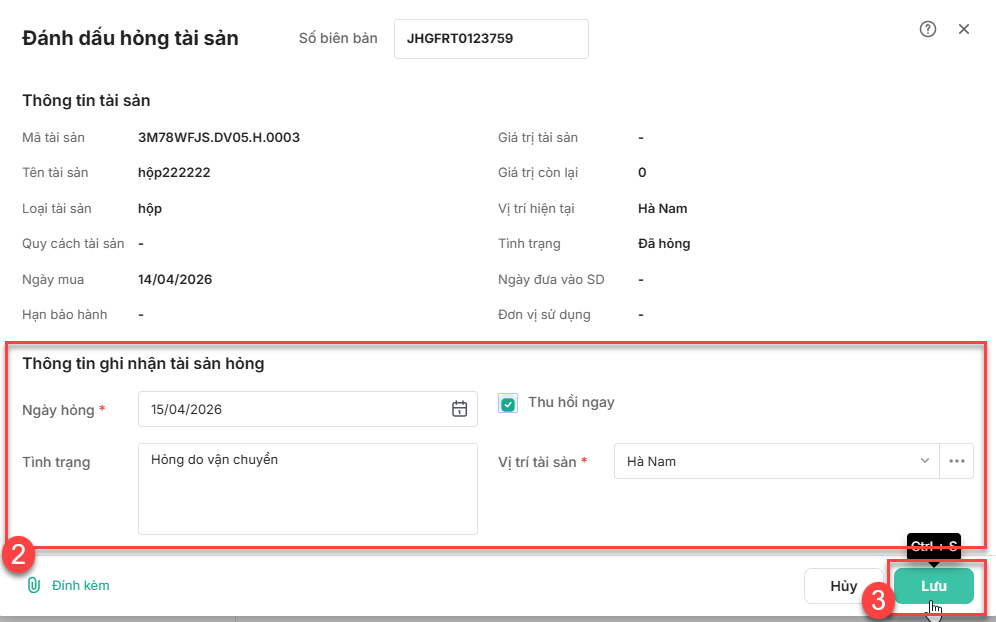Open the calendar picker for Ngày hỏng

pos(459,408)
